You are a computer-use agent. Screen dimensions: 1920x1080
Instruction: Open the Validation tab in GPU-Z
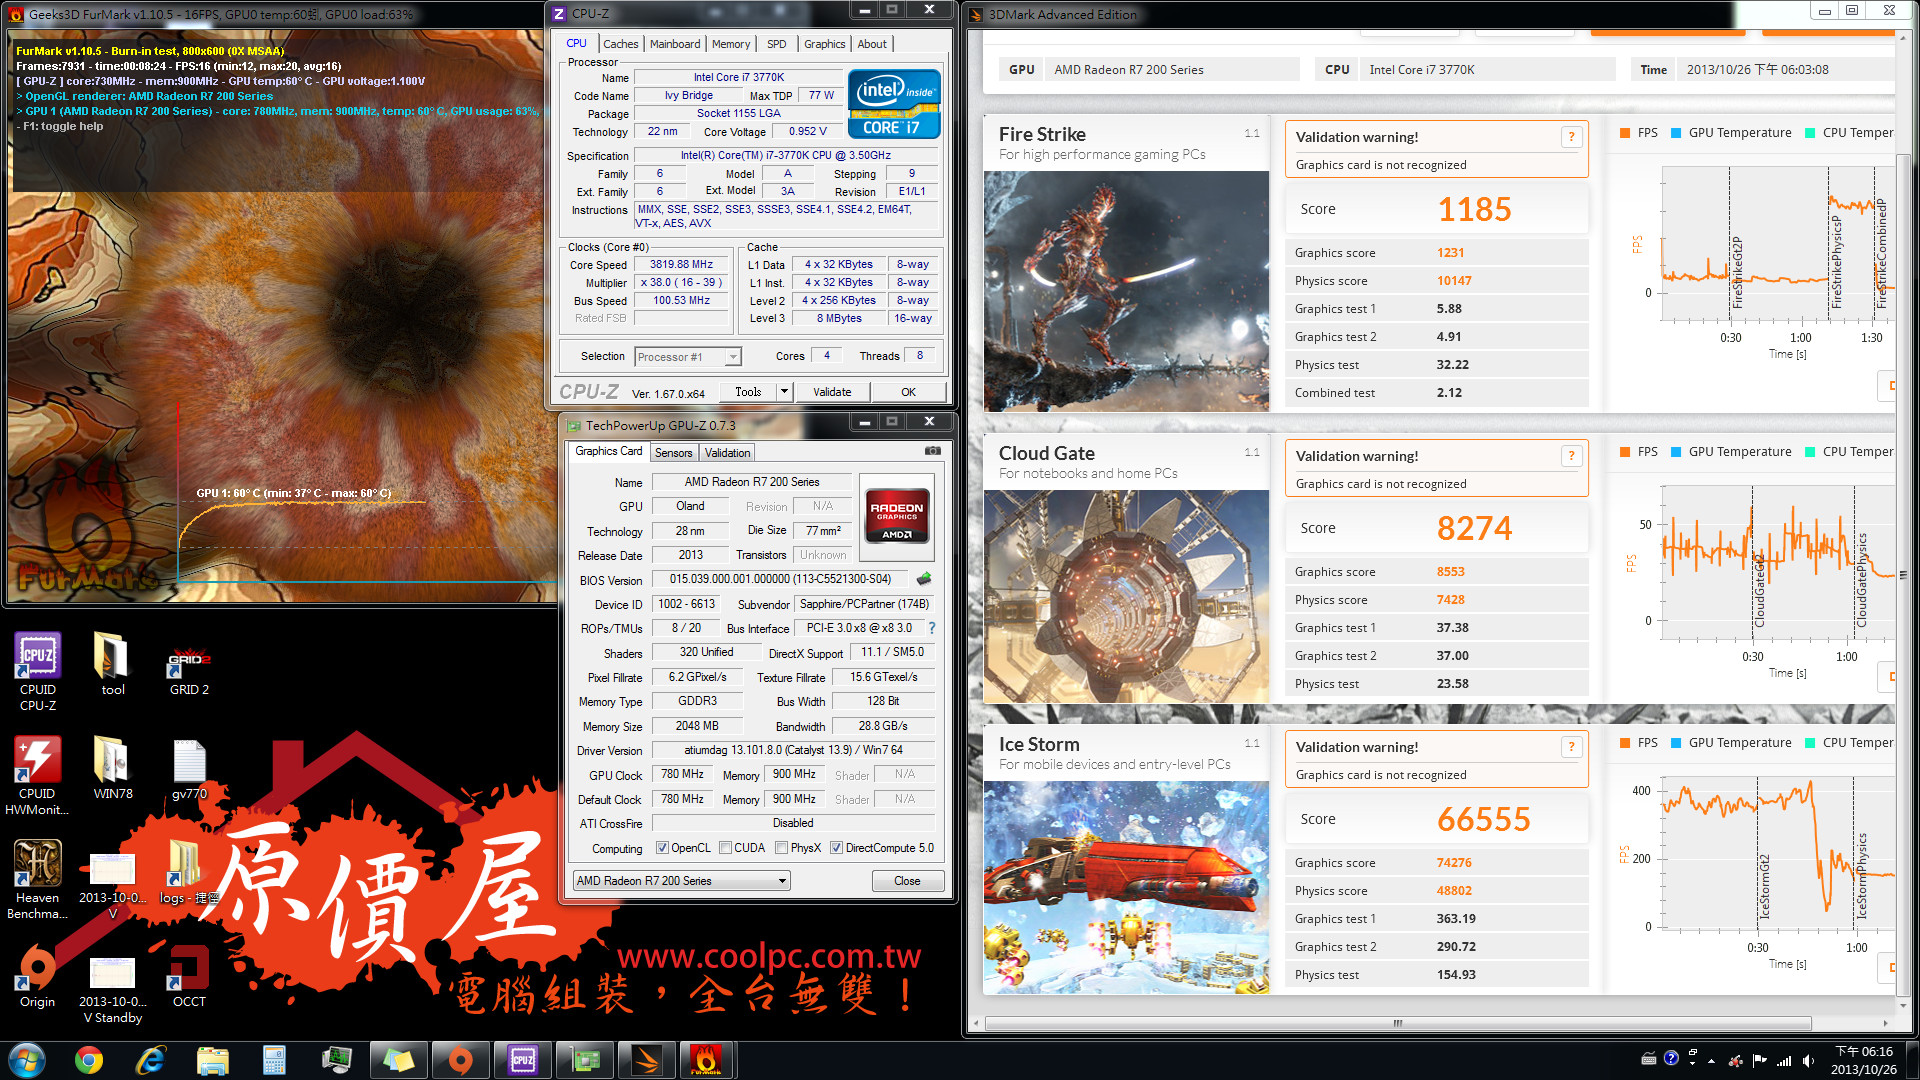pyautogui.click(x=727, y=453)
